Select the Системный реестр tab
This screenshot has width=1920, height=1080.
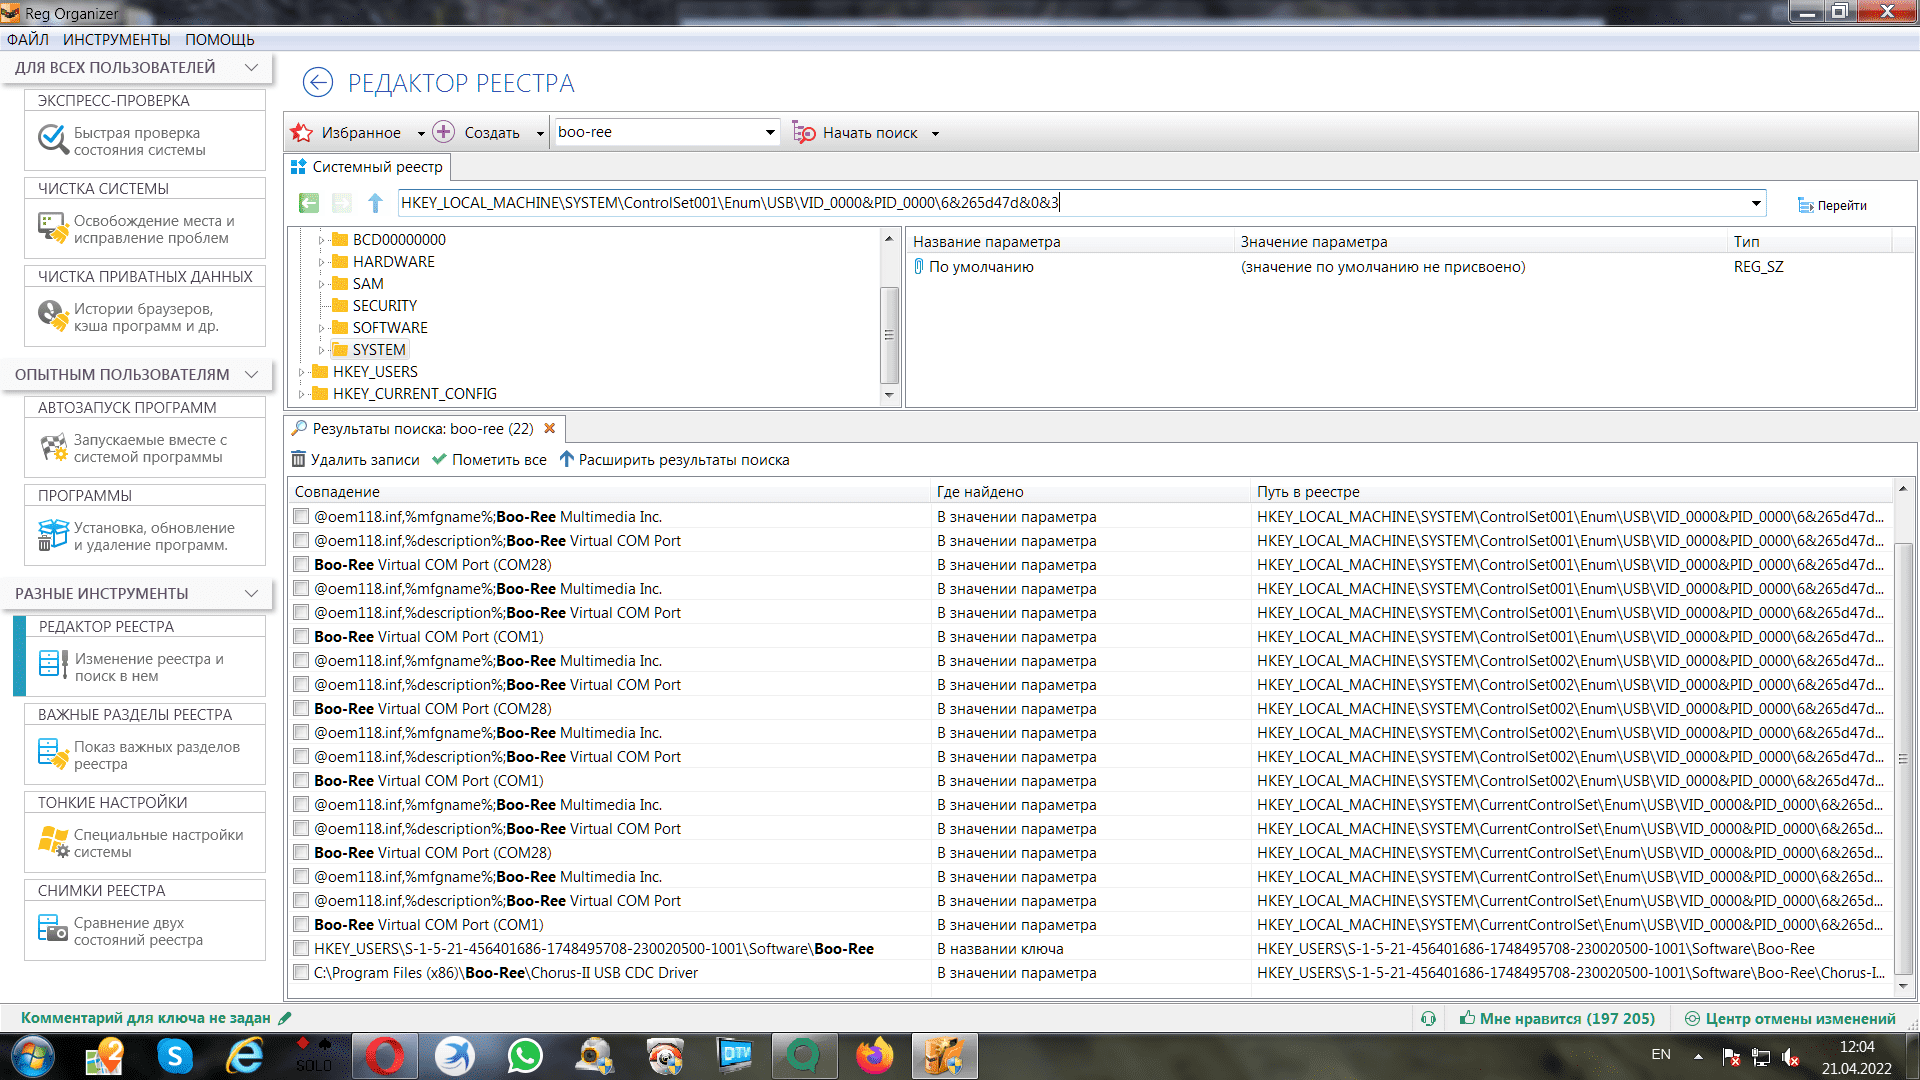(x=367, y=167)
